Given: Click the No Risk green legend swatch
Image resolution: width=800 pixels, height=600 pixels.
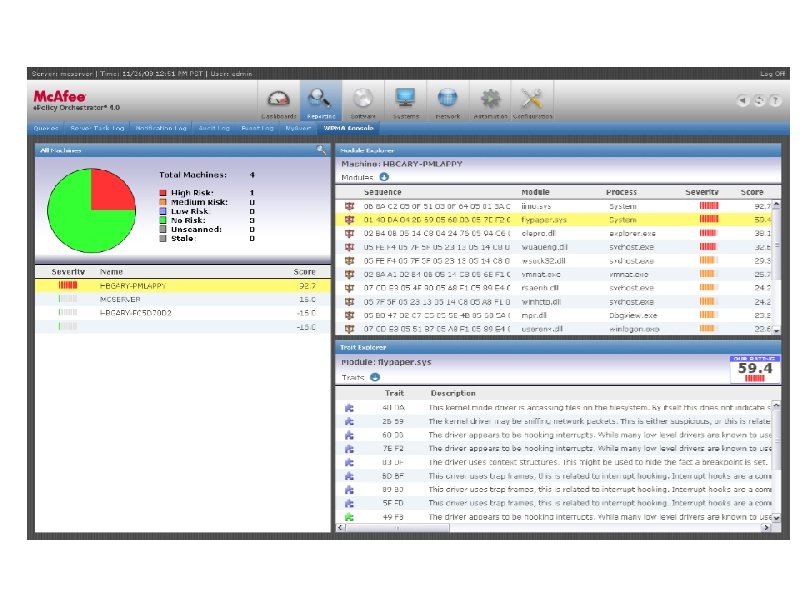Looking at the screenshot, I should (x=163, y=220).
